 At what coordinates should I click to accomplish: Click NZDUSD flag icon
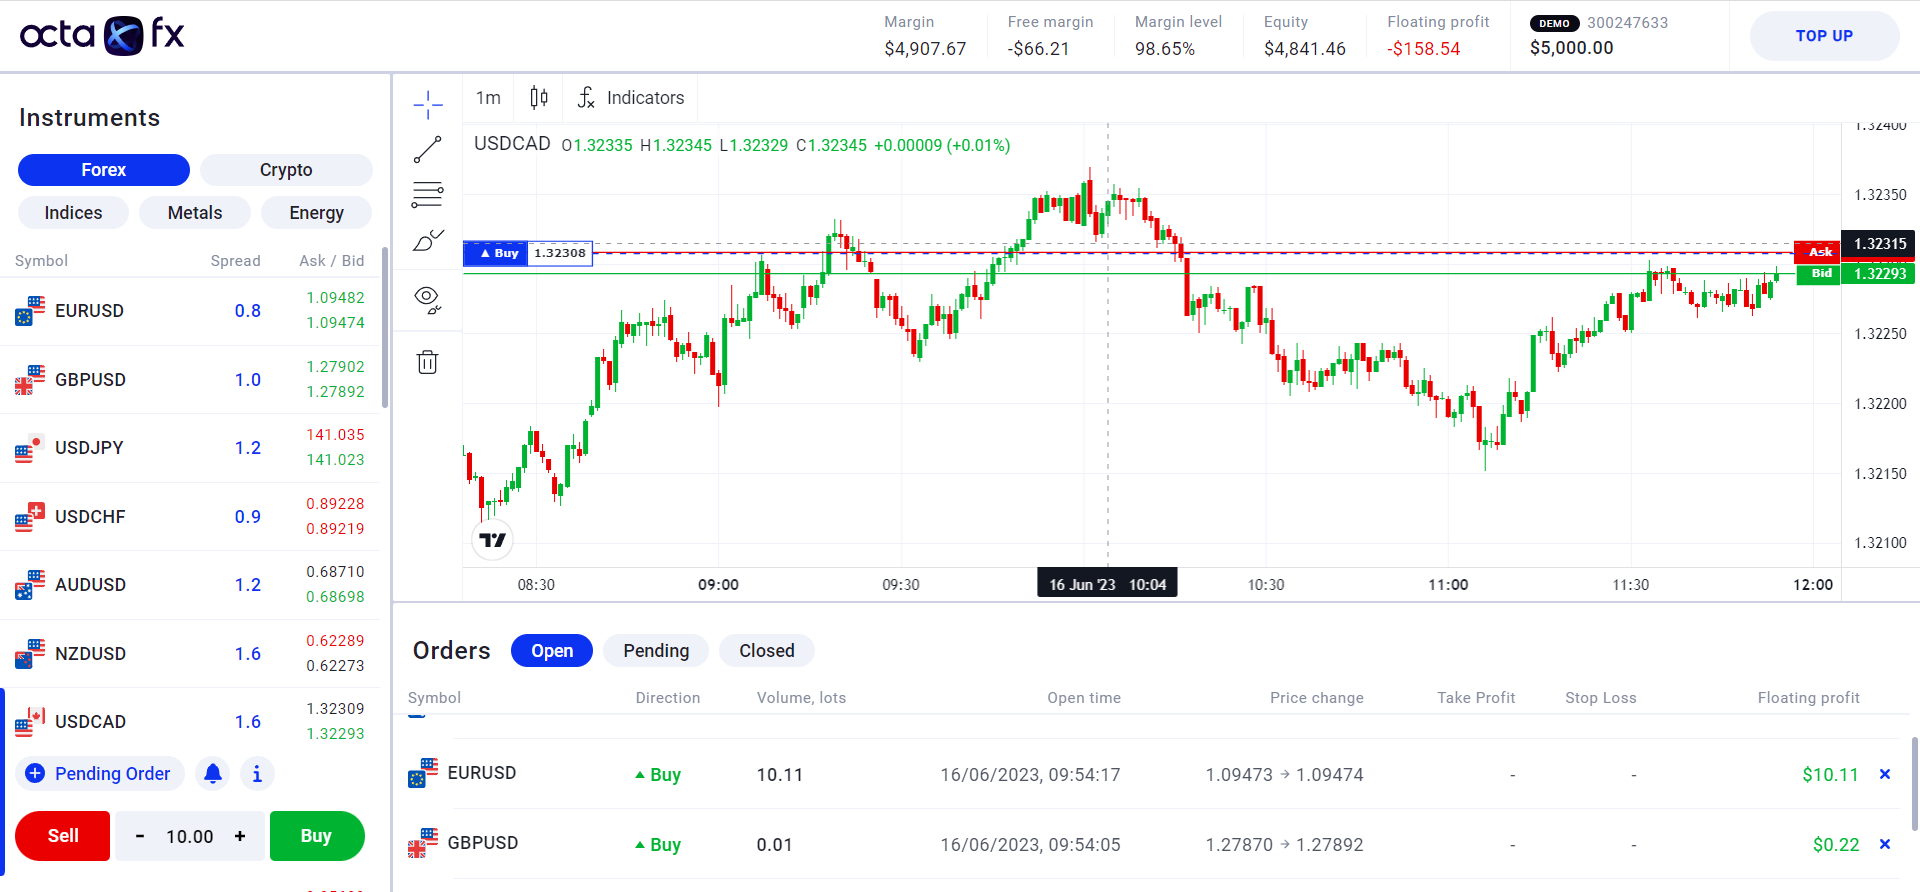(30, 654)
